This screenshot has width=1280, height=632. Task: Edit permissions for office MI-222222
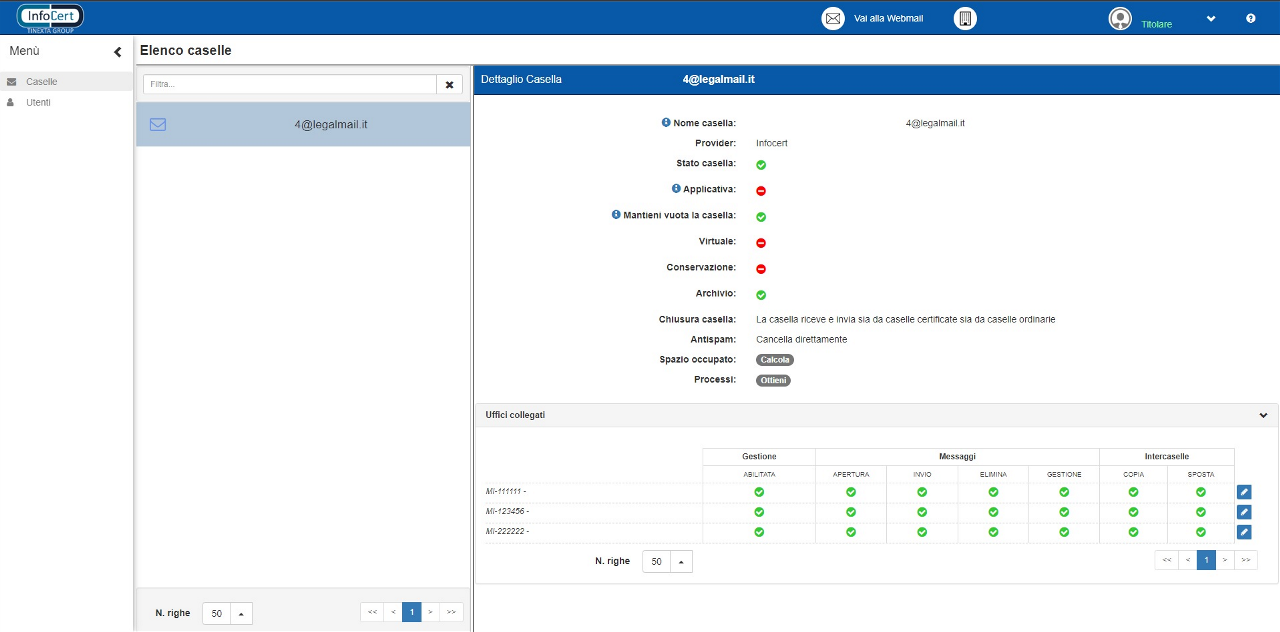click(x=1244, y=532)
